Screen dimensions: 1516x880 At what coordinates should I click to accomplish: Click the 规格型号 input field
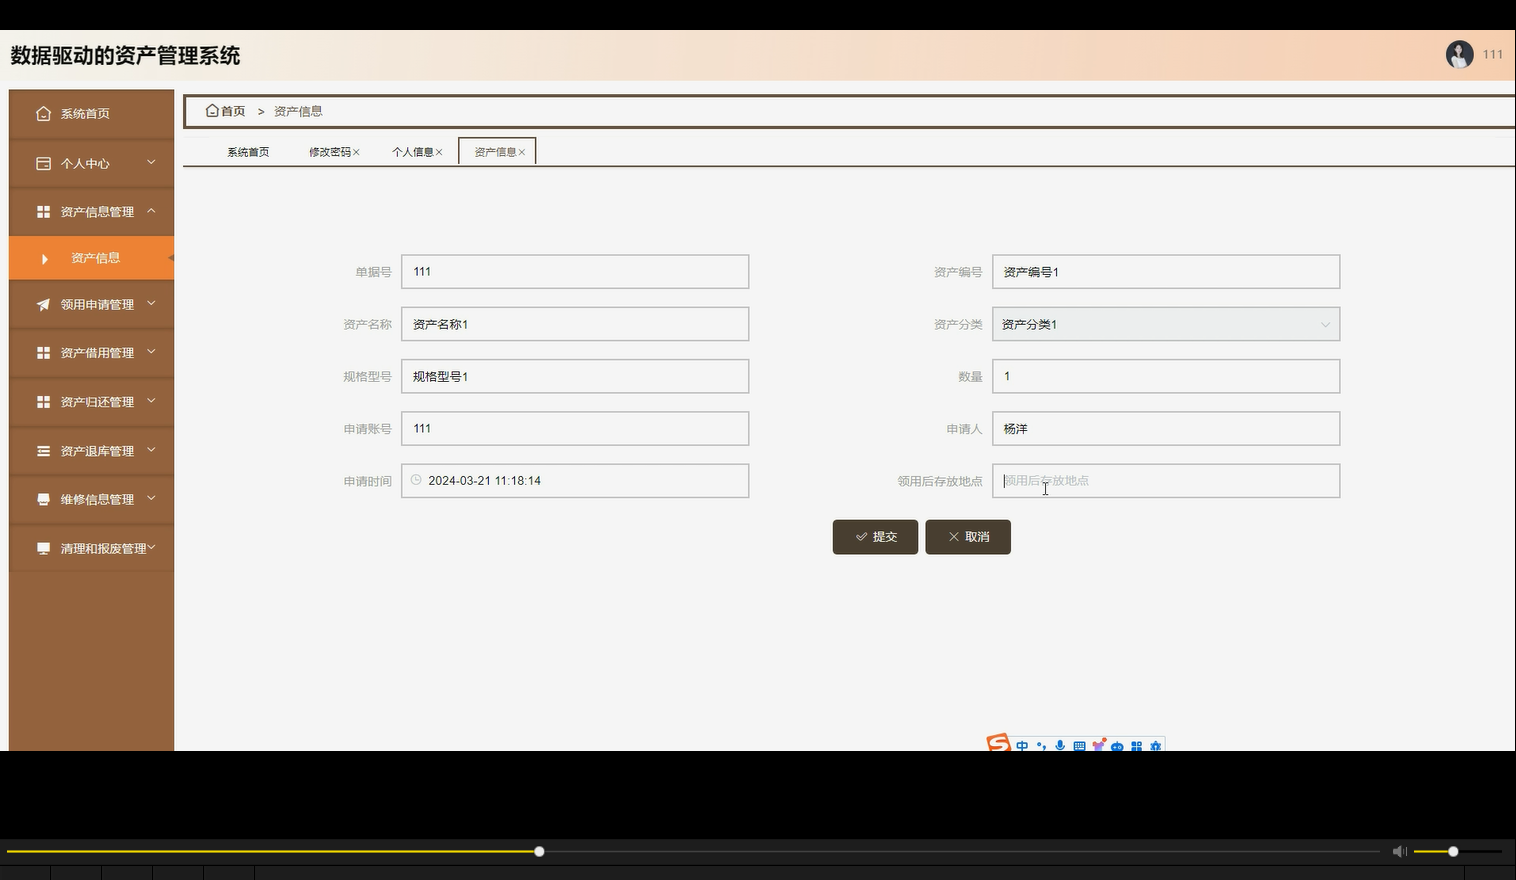pos(575,376)
